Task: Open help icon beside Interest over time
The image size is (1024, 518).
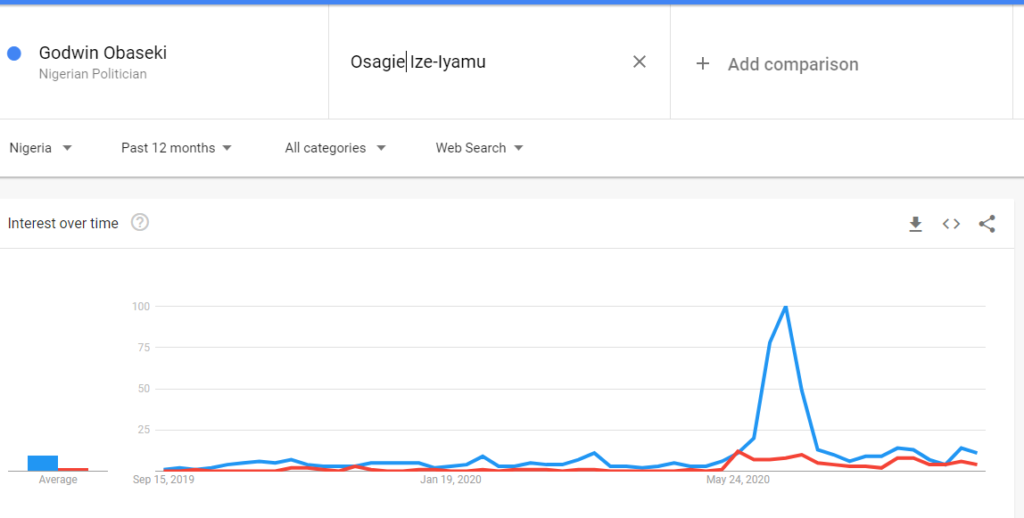Action: pyautogui.click(x=140, y=223)
